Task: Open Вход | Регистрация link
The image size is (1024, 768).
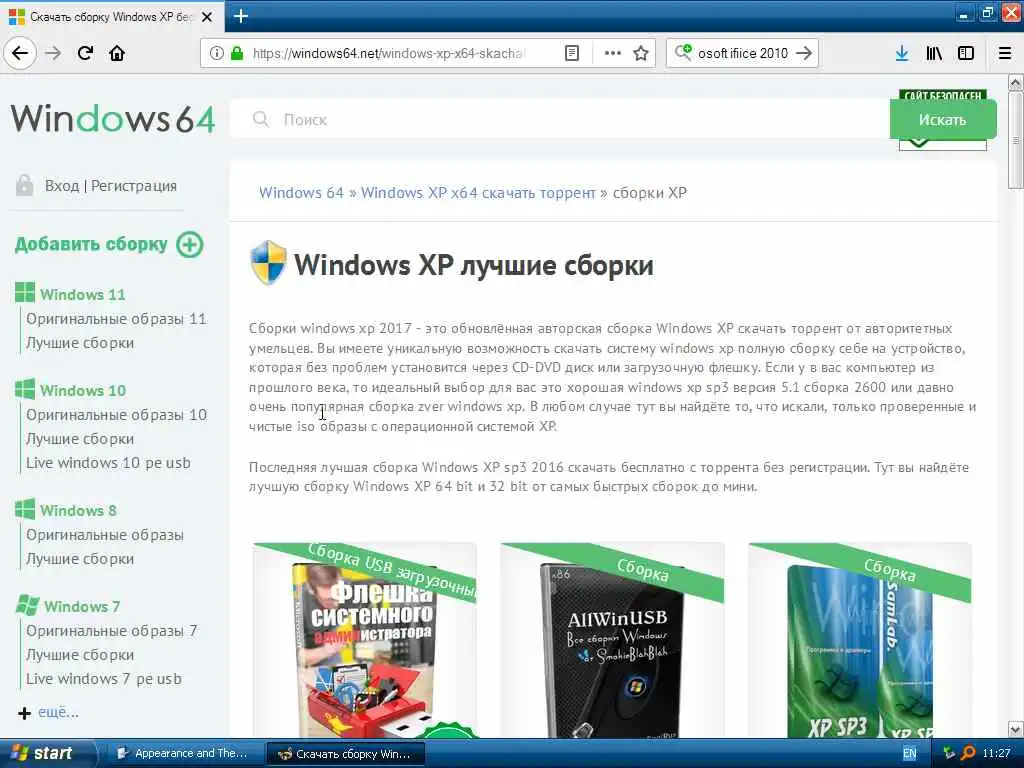Action: pyautogui.click(x=110, y=185)
